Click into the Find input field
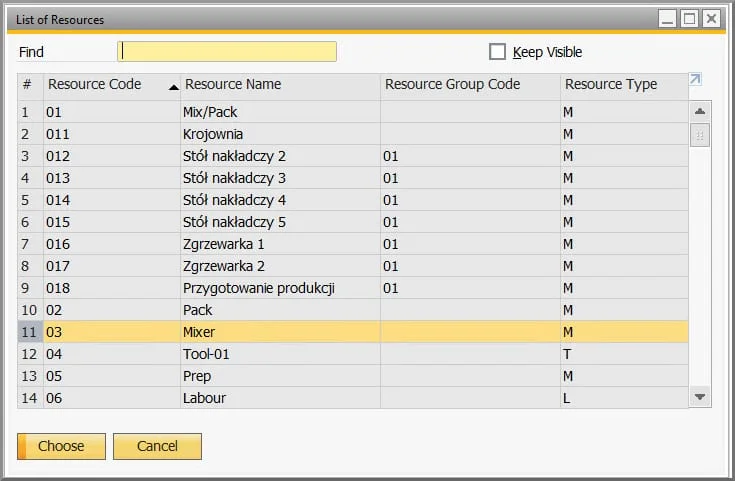This screenshot has width=735, height=481. (227, 52)
